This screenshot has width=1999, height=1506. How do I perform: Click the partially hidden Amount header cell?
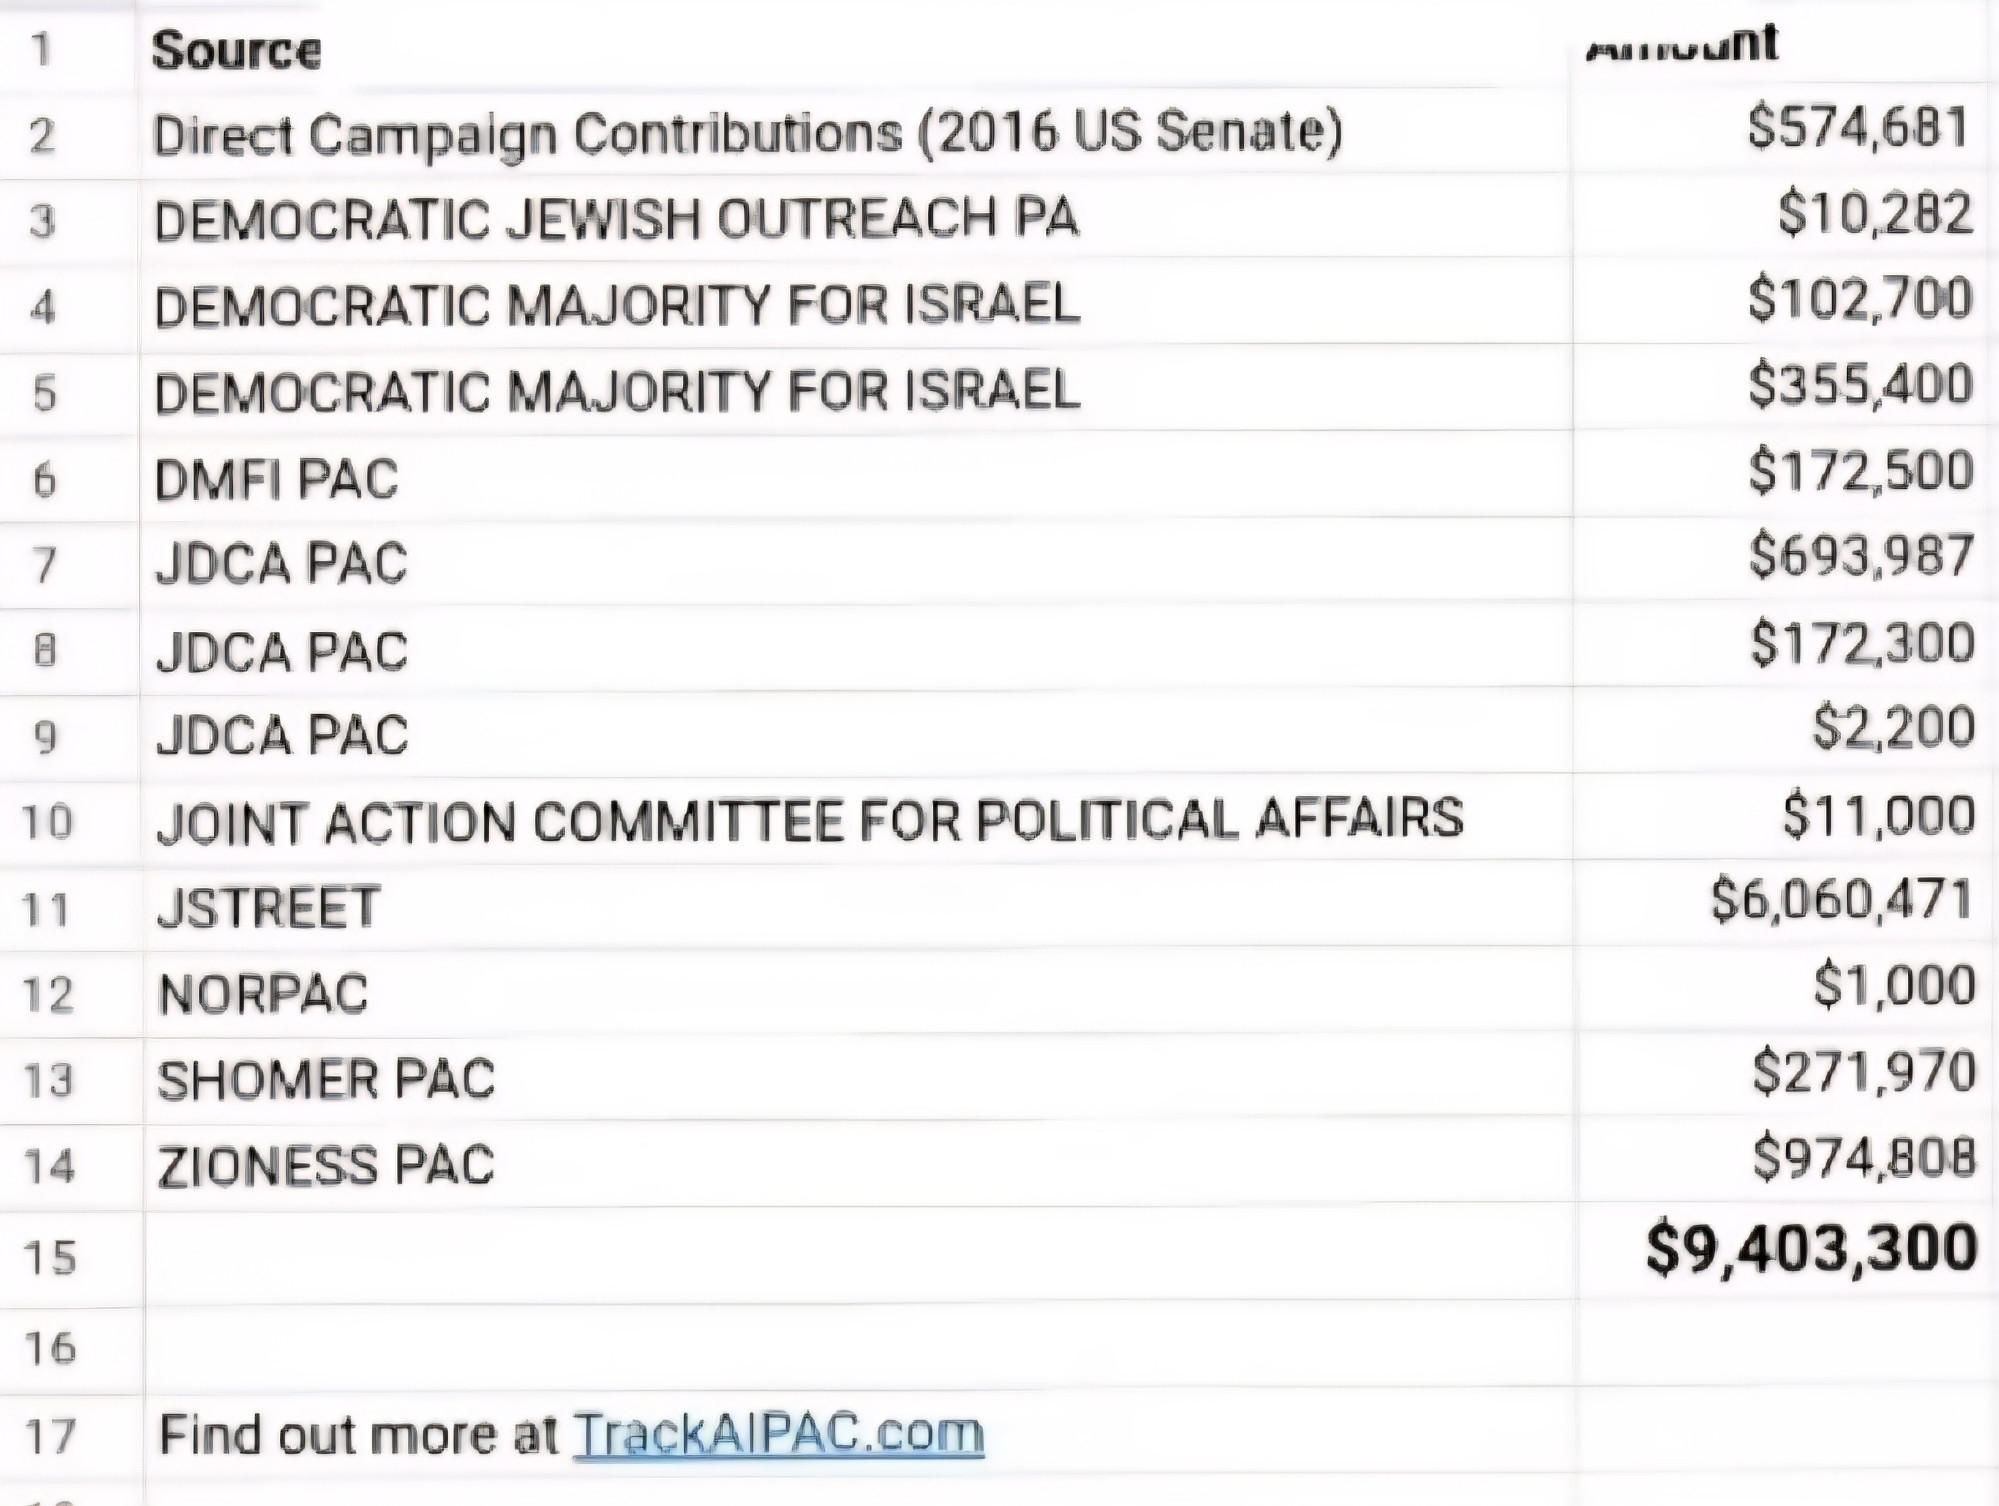tap(1682, 44)
